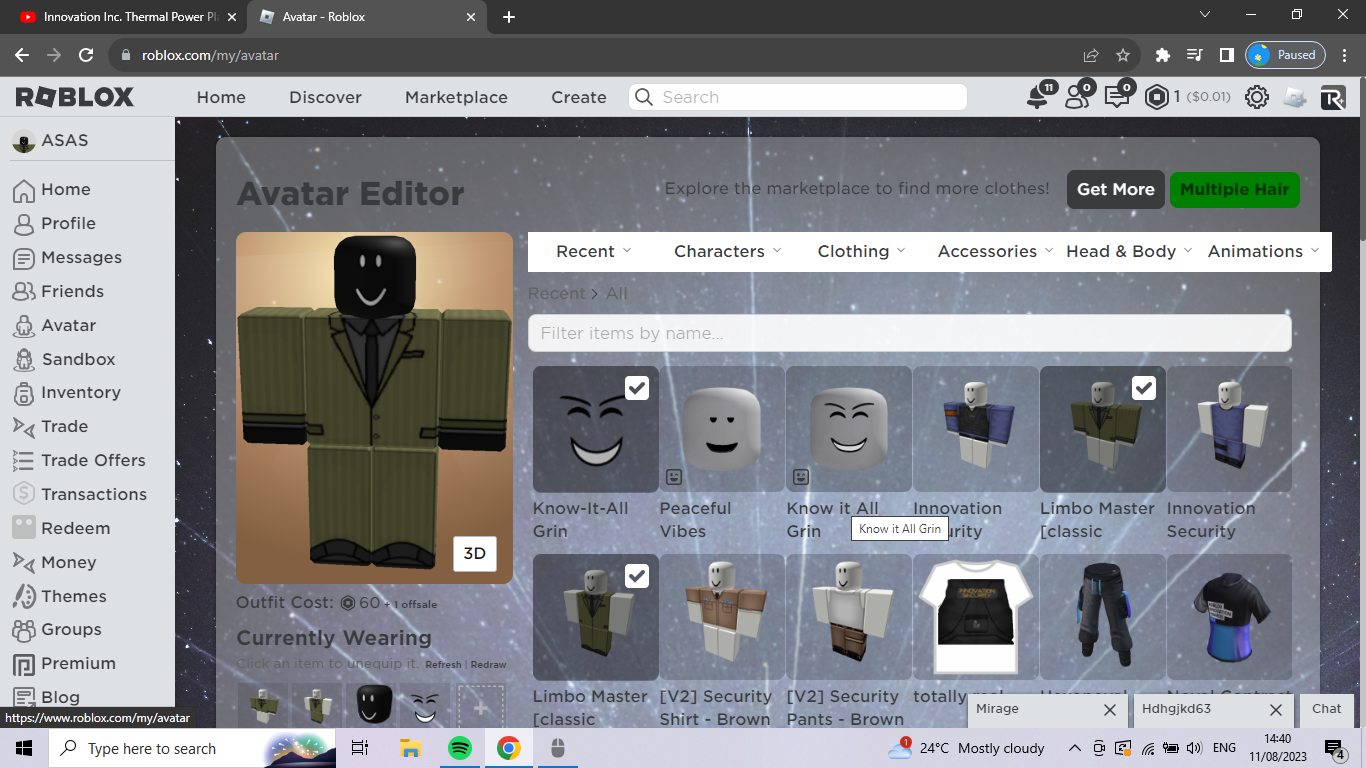This screenshot has width=1366, height=768.
Task: Click the Filter items by name field
Action: (x=910, y=333)
